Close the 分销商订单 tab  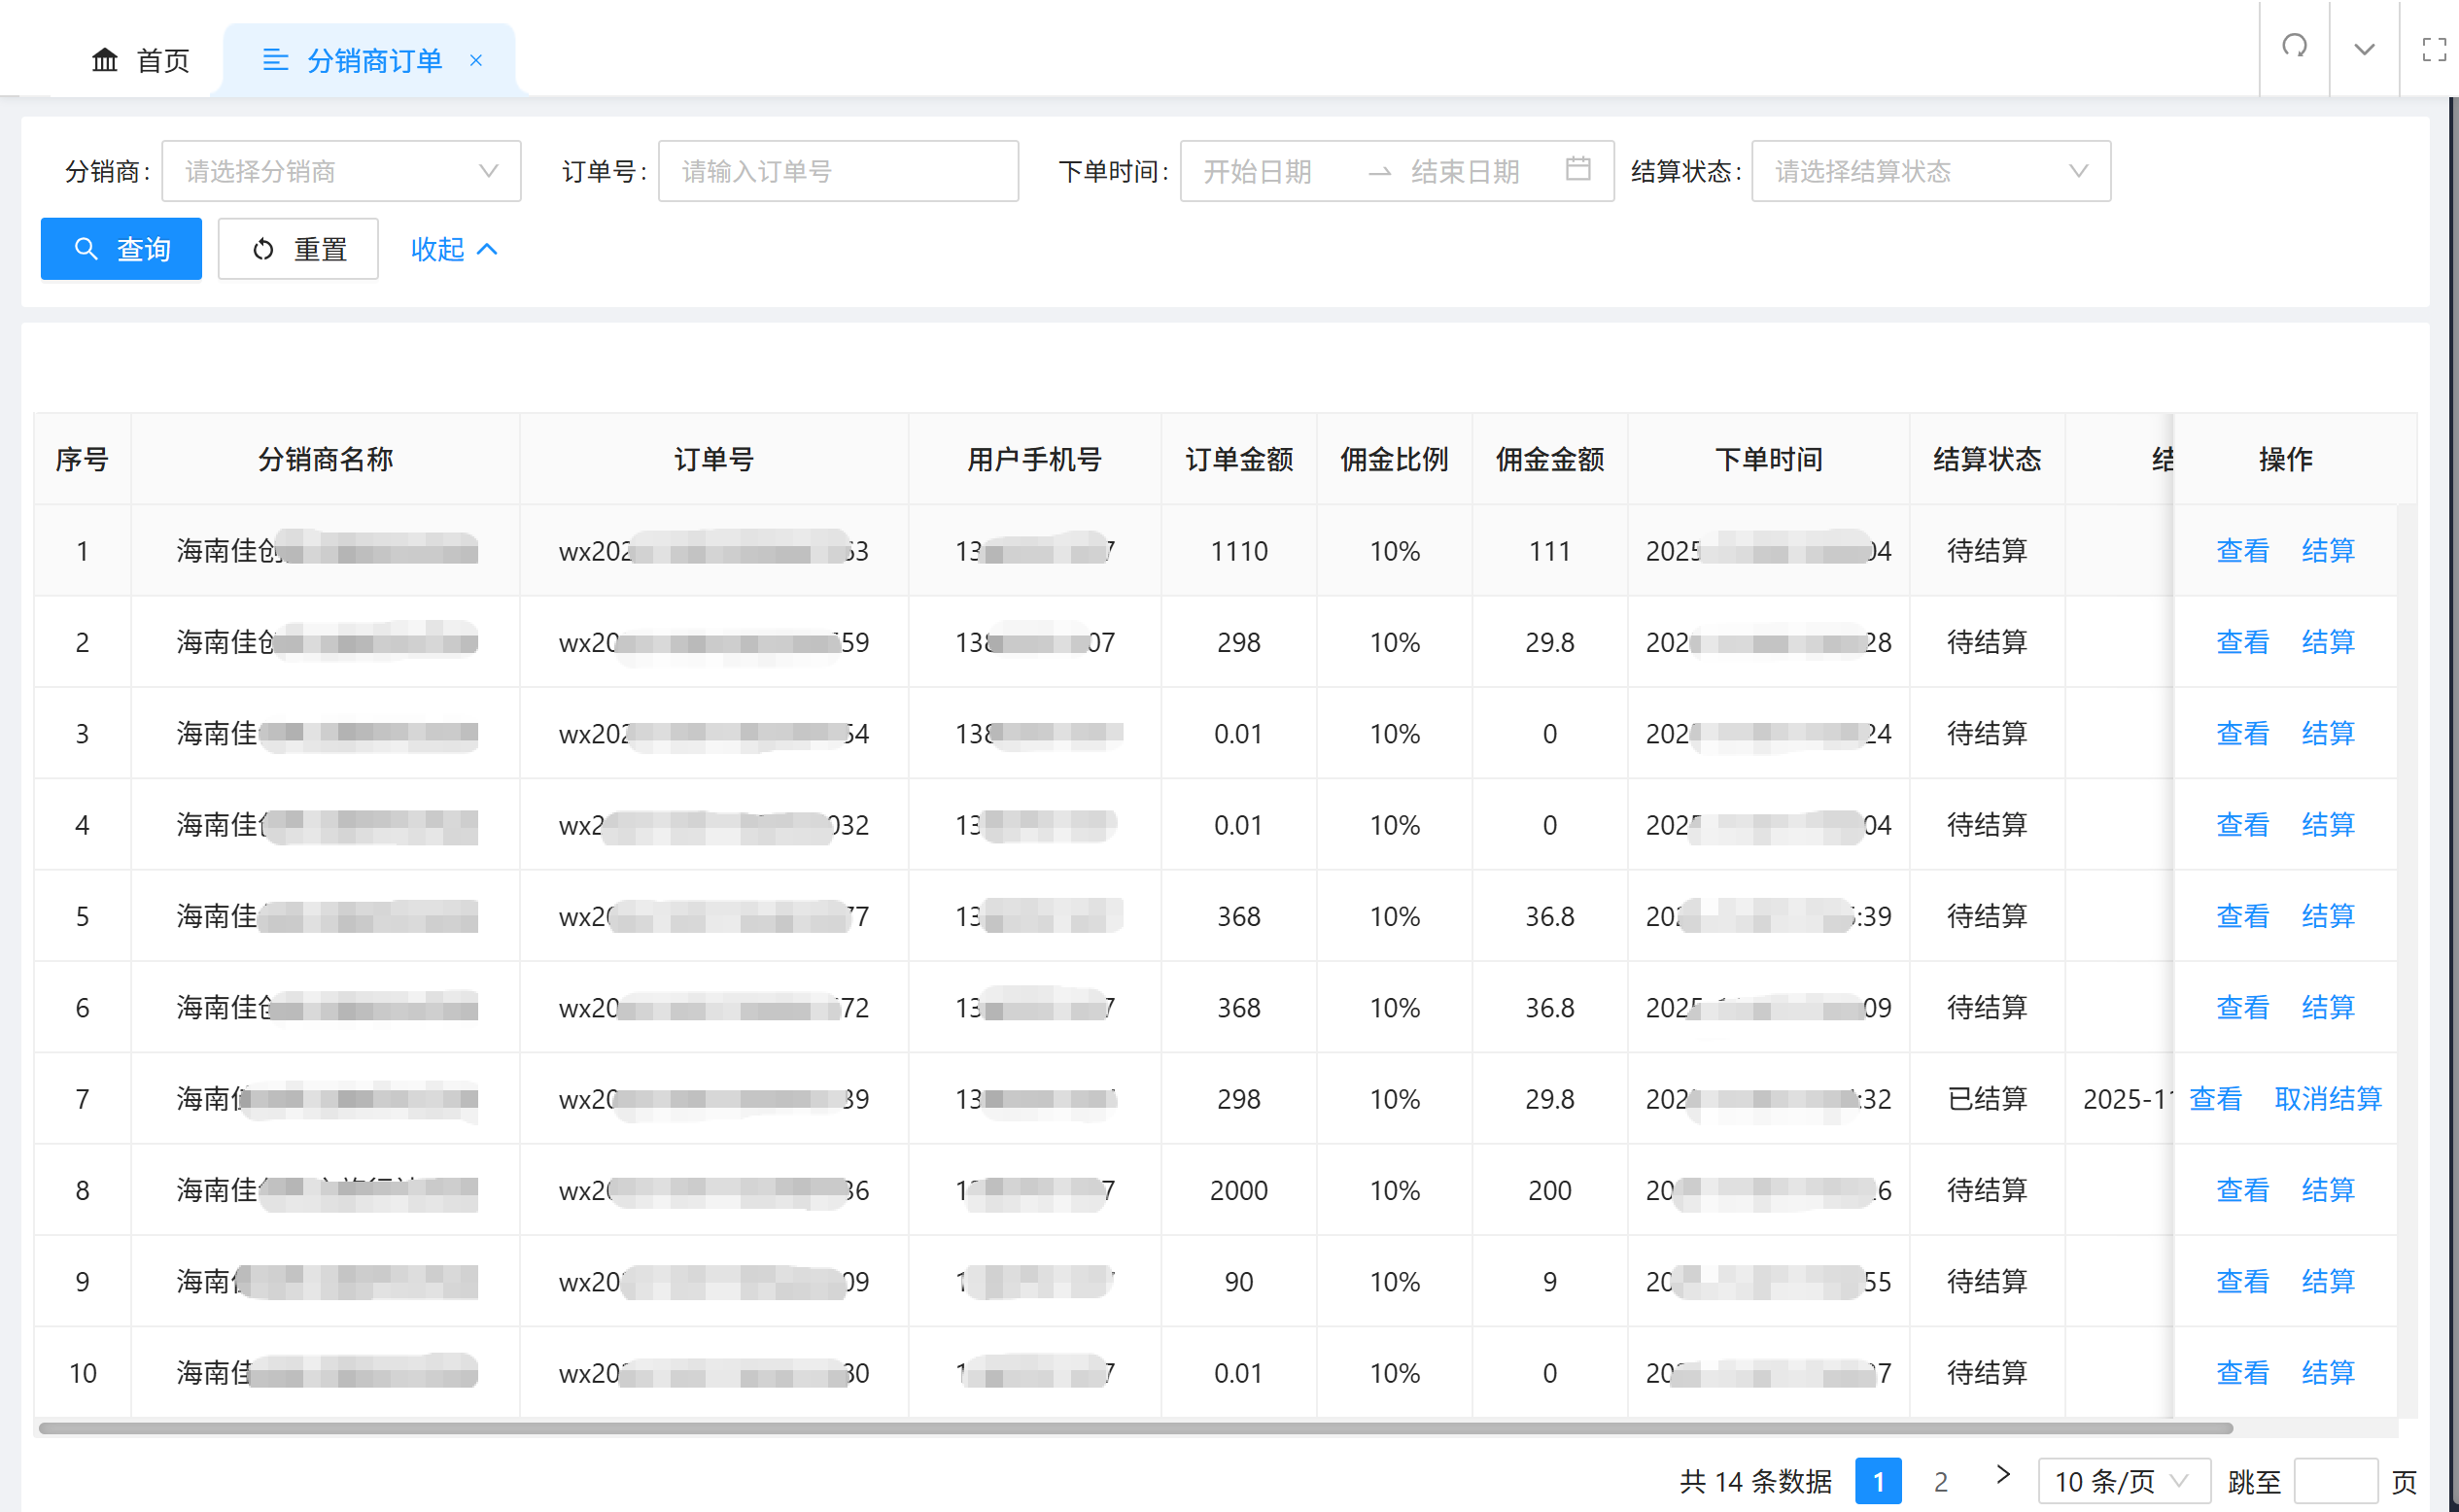(x=476, y=60)
